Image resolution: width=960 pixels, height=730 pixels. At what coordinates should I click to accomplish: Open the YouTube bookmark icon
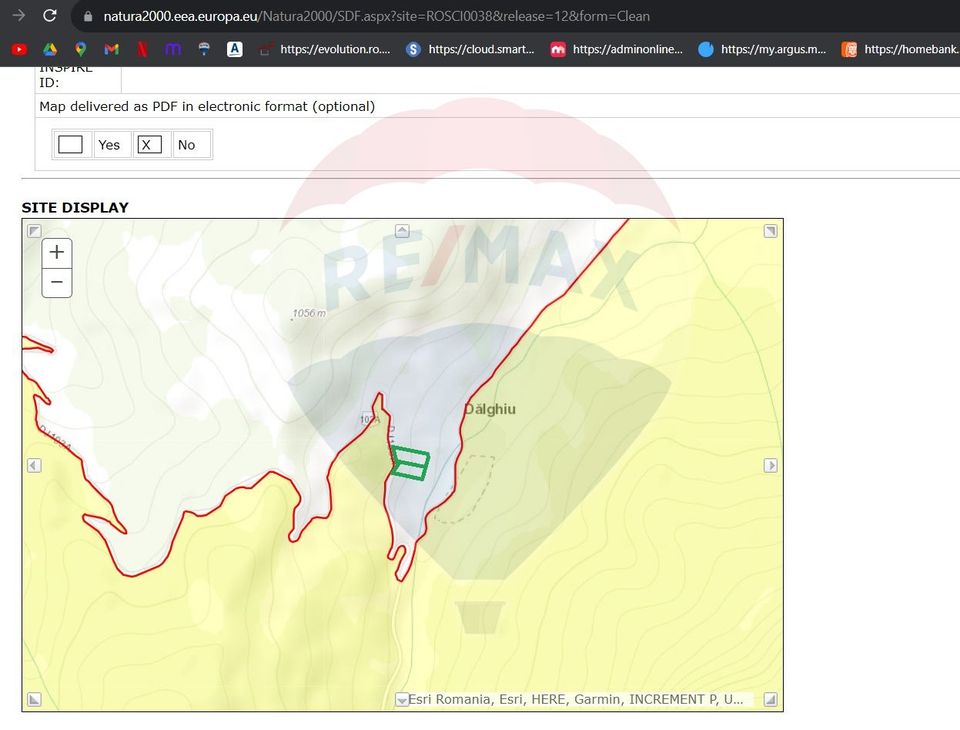[x=18, y=49]
